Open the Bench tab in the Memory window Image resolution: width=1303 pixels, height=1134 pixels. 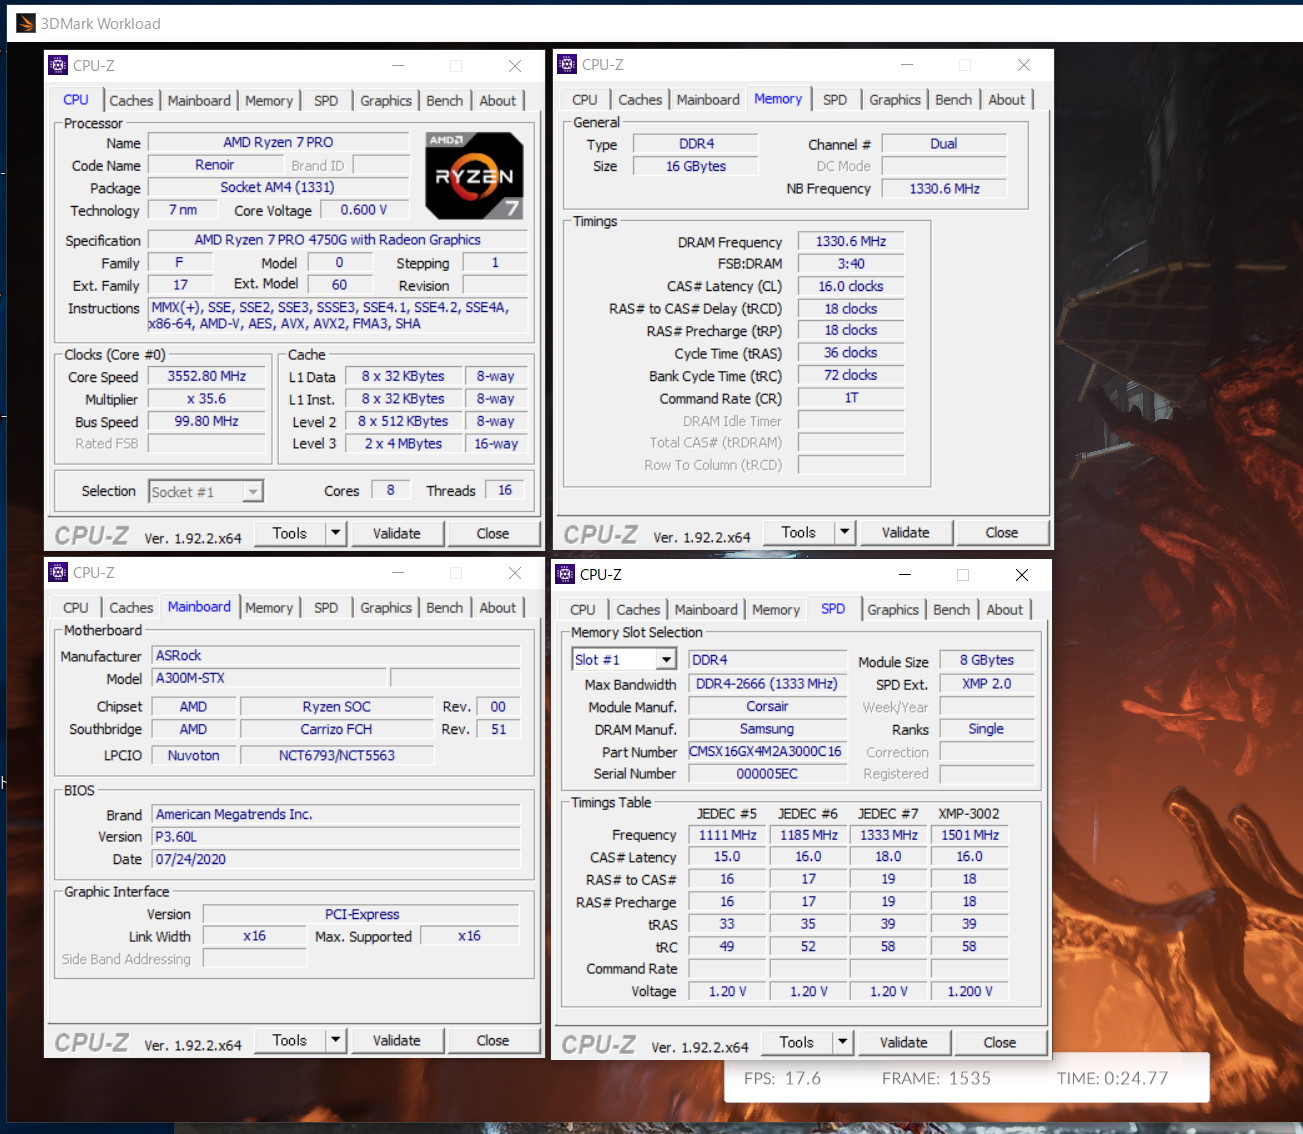953,100
